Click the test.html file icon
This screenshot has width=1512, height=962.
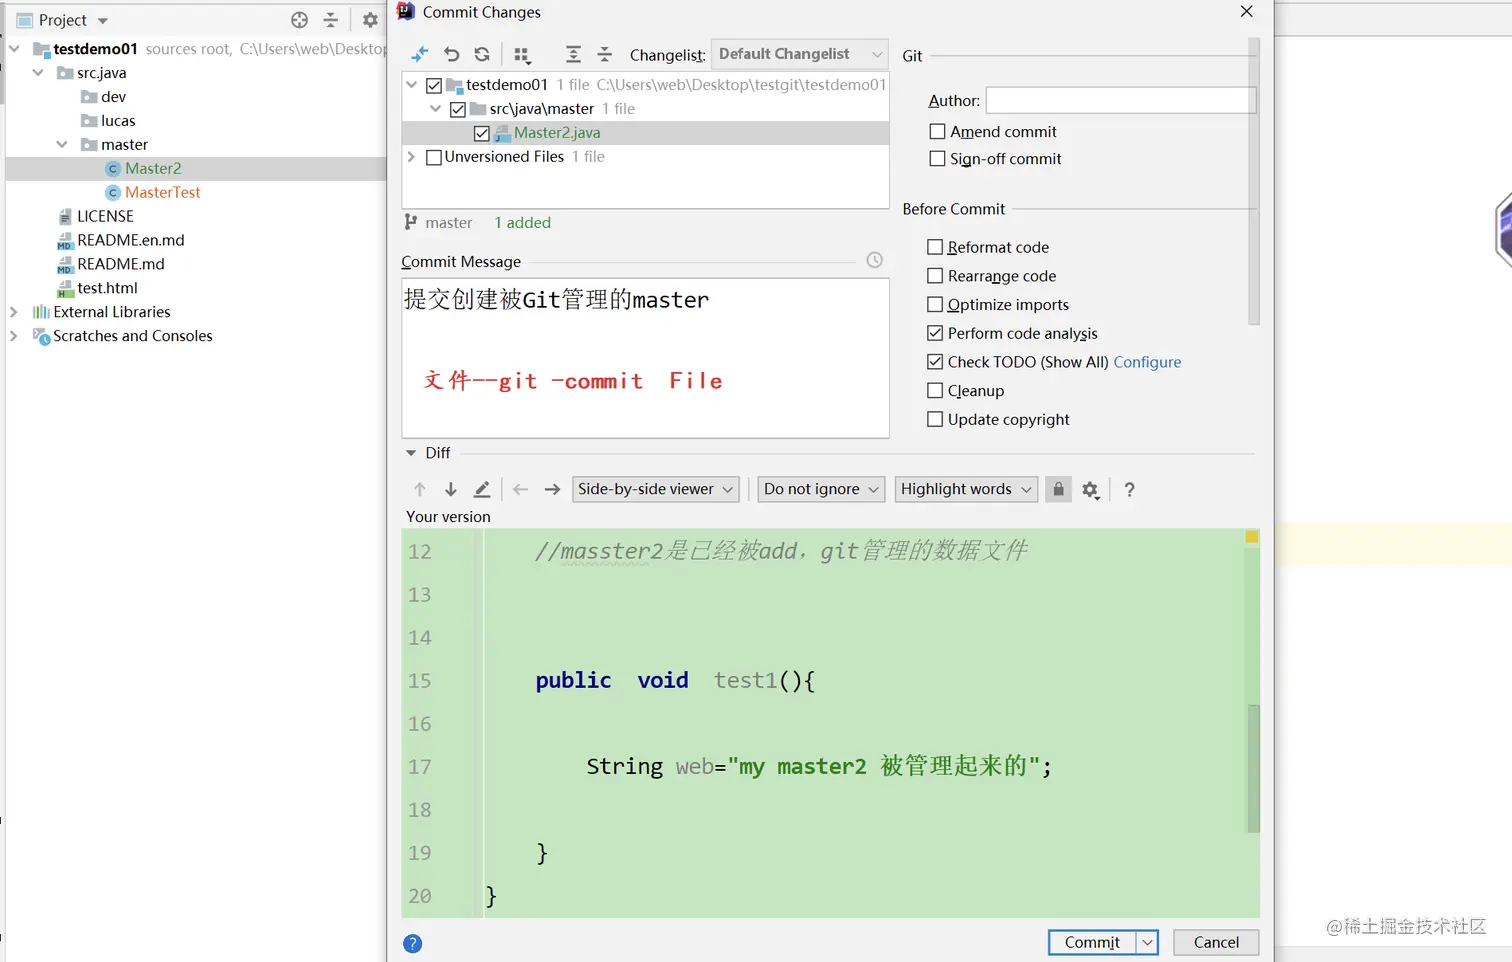tap(66, 289)
